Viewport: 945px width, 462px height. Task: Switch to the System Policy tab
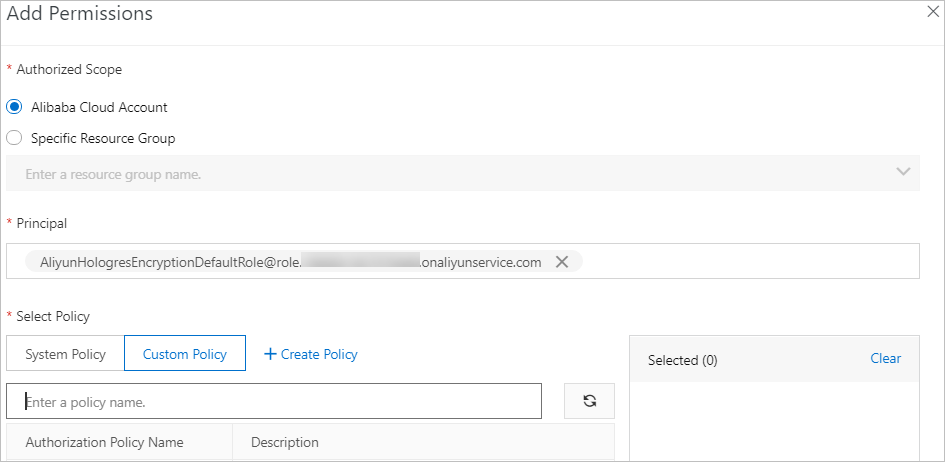(x=65, y=354)
